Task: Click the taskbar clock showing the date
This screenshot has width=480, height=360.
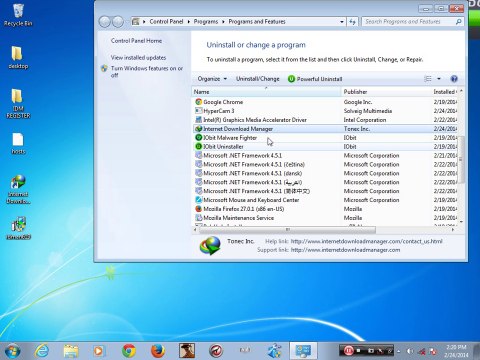Action: [x=456, y=351]
